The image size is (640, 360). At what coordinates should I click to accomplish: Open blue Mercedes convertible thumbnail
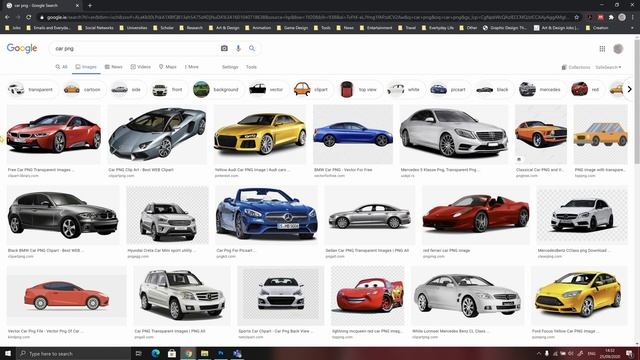point(267,215)
